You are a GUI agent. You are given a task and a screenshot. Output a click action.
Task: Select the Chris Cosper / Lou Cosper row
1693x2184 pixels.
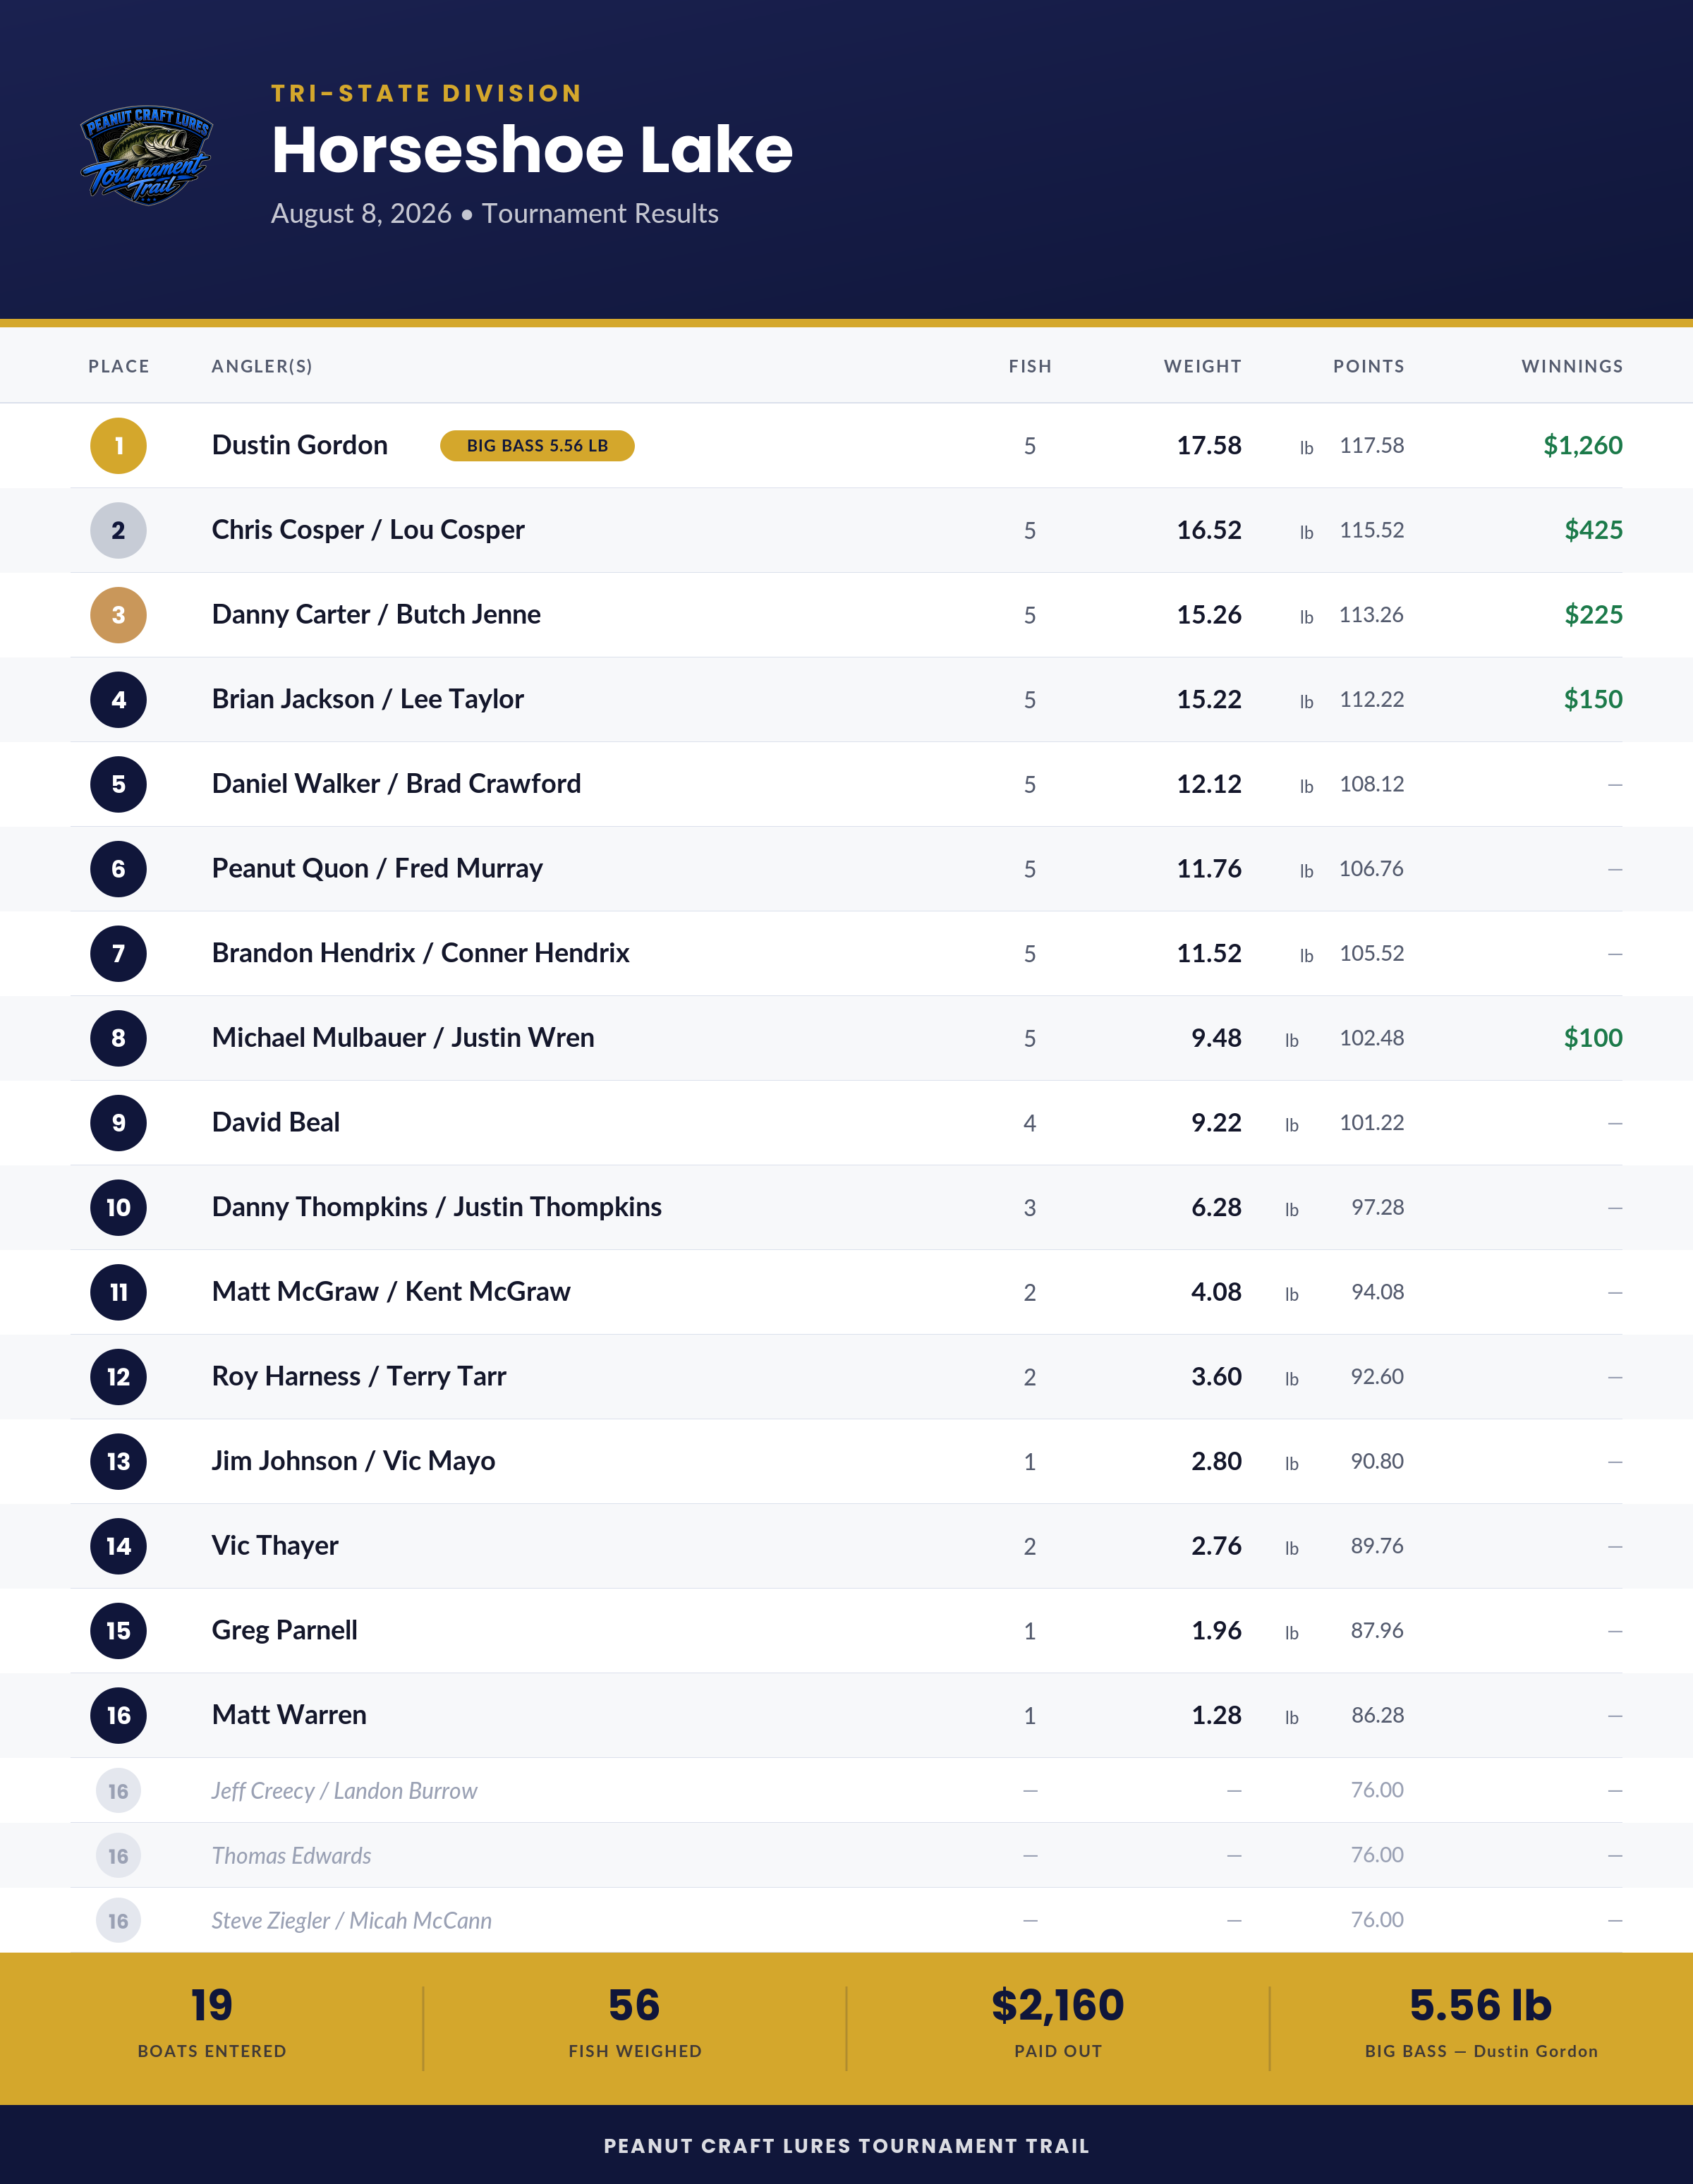[x=846, y=530]
